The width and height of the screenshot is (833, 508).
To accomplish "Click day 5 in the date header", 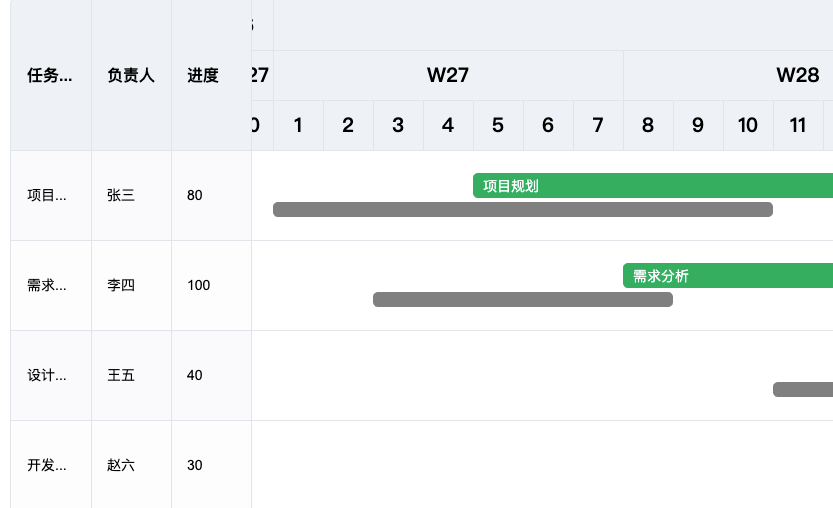I will pyautogui.click(x=498, y=125).
